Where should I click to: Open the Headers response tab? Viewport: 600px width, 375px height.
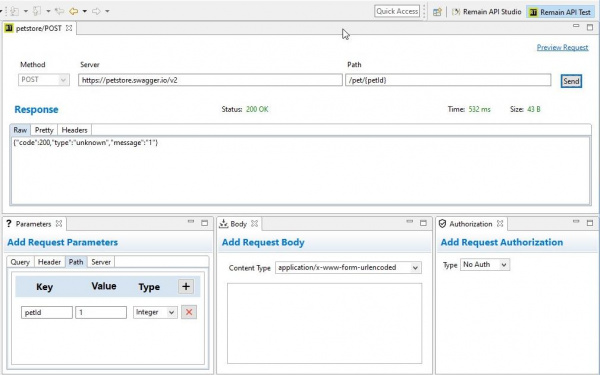pos(74,130)
